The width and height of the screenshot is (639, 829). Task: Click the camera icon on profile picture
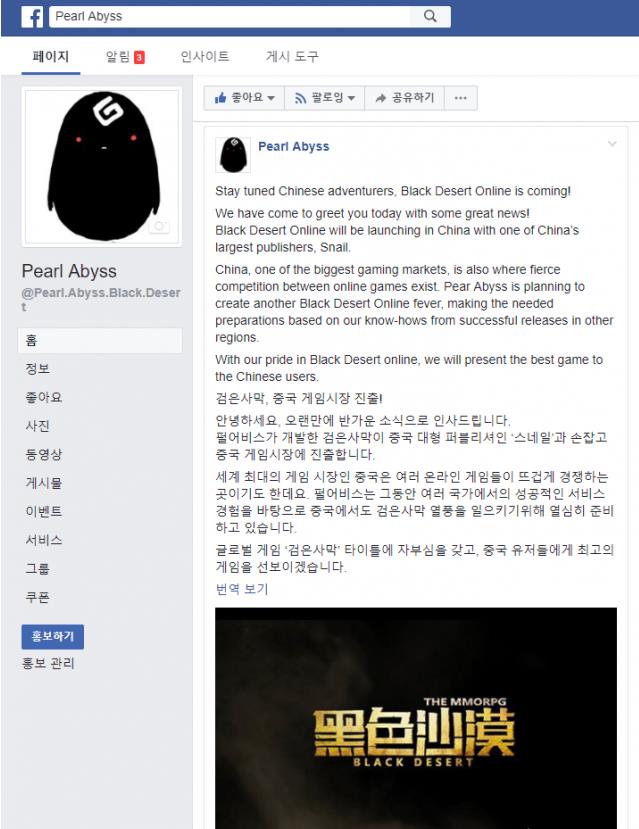coord(159,227)
